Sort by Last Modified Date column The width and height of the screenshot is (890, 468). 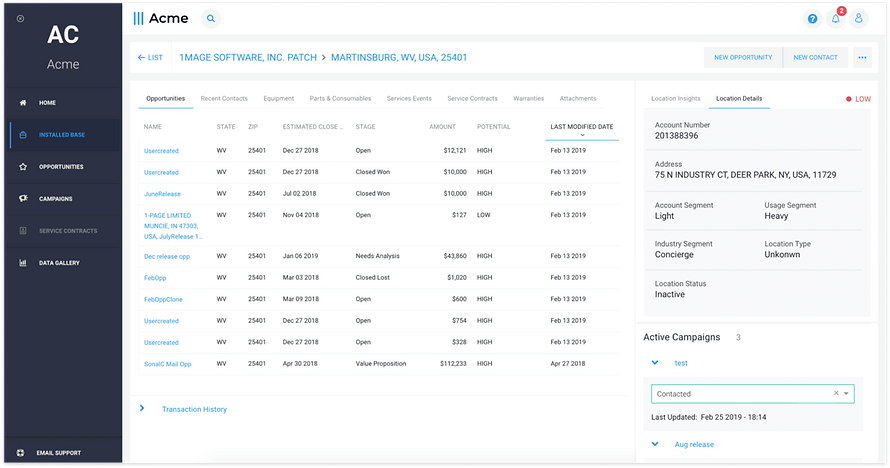[582, 127]
